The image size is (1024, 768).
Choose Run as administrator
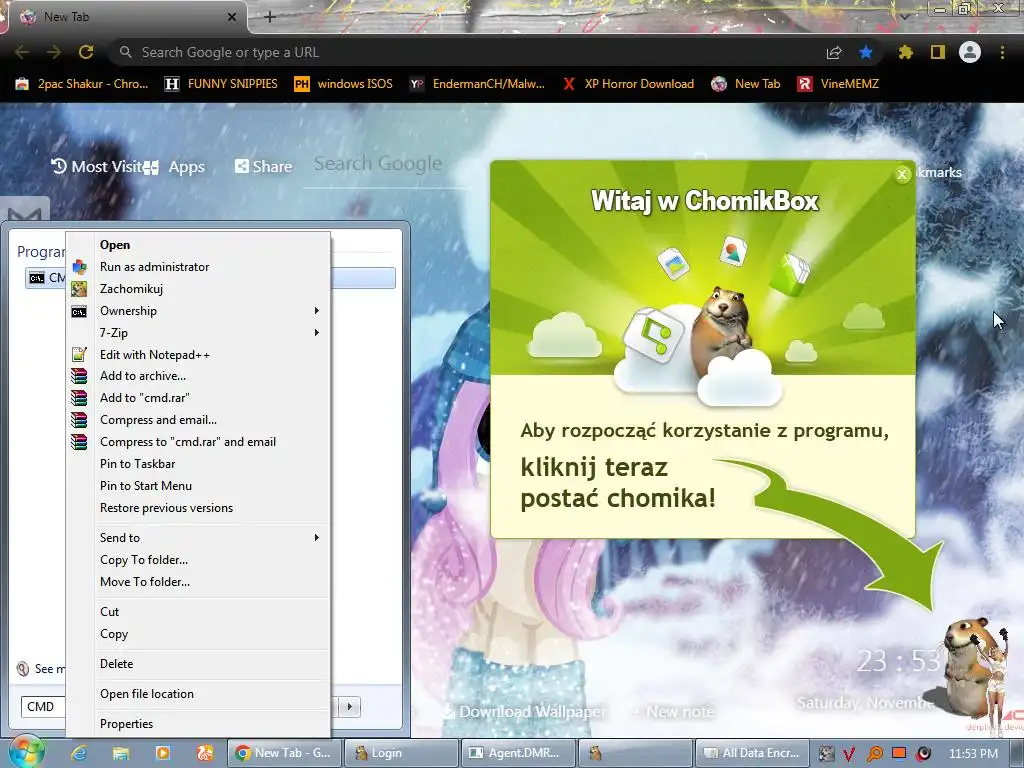click(x=199, y=266)
